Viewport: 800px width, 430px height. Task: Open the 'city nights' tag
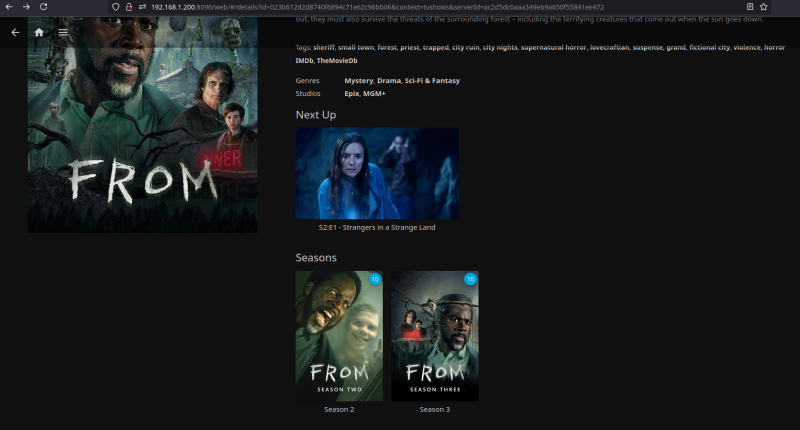point(500,47)
